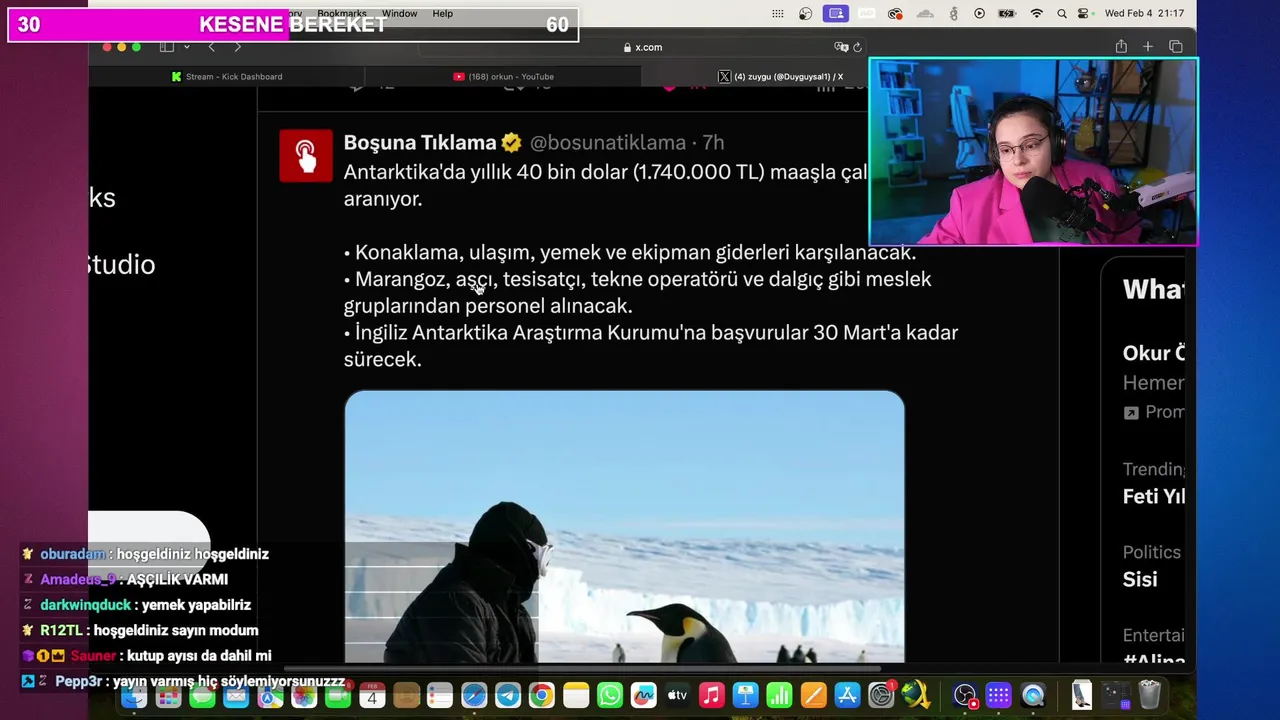The height and width of the screenshot is (720, 1280).
Task: Click the cloud icon in the menu bar
Action: tap(925, 14)
